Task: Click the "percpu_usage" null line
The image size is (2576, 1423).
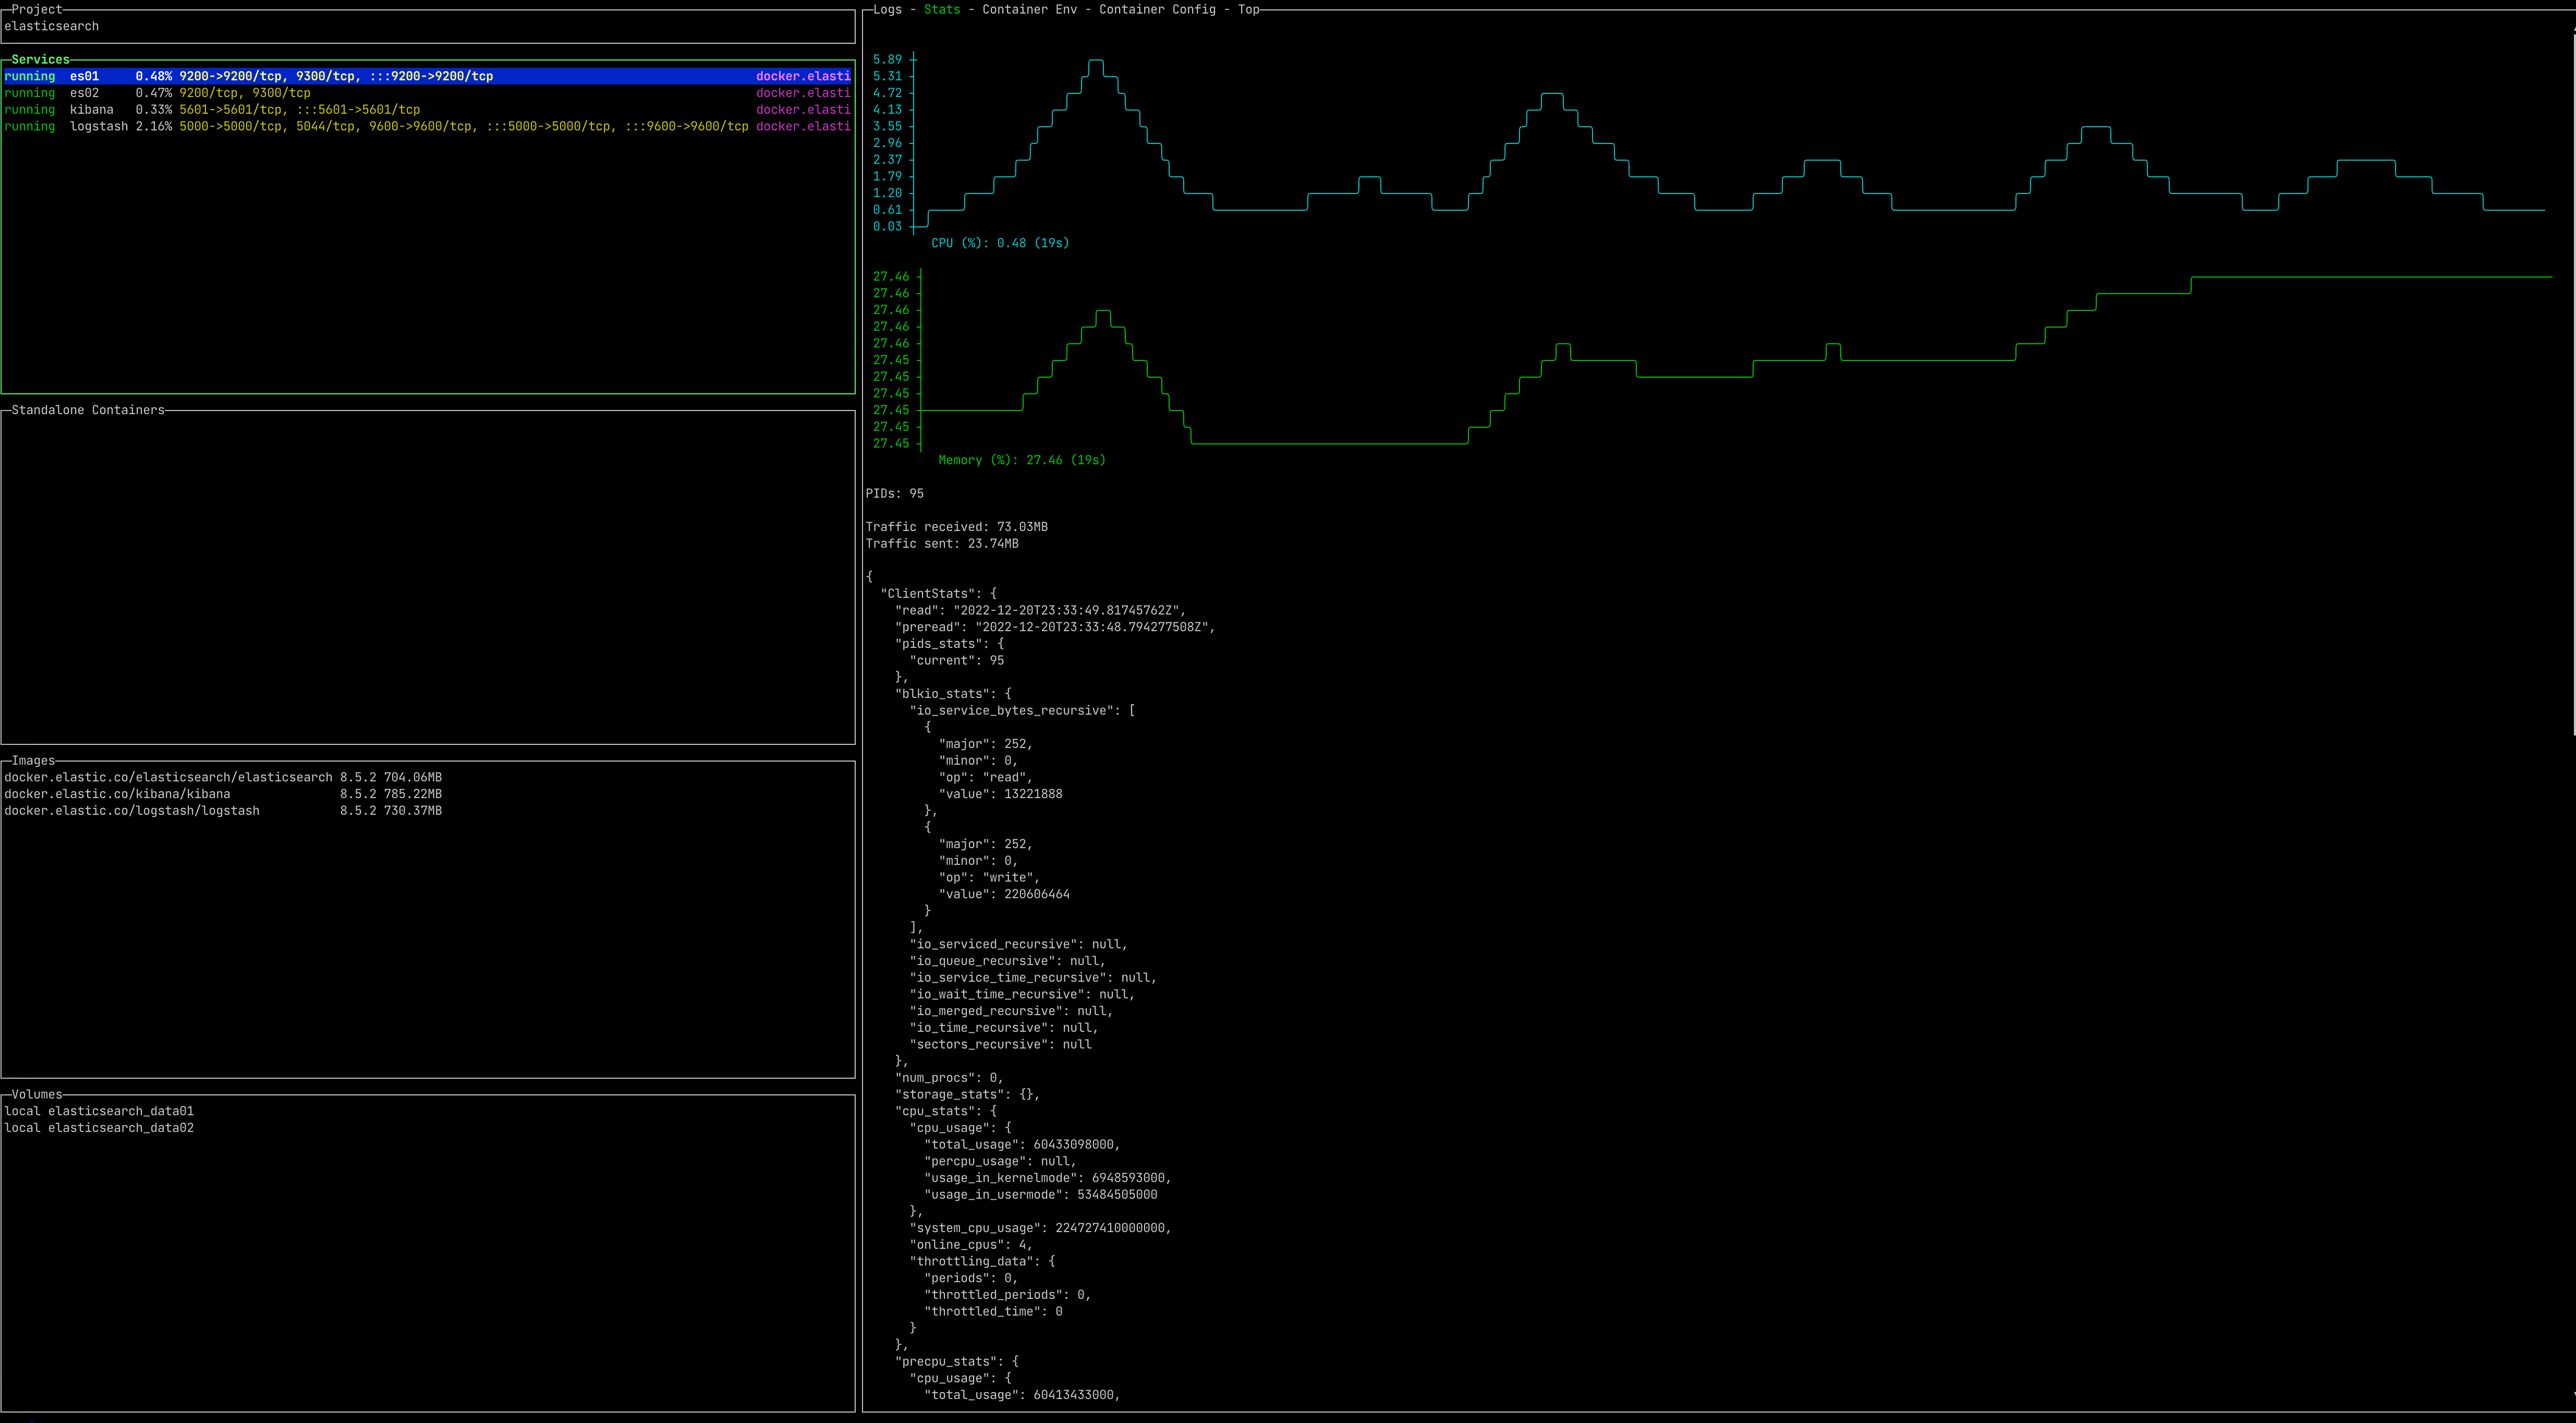Action: [1000, 1161]
